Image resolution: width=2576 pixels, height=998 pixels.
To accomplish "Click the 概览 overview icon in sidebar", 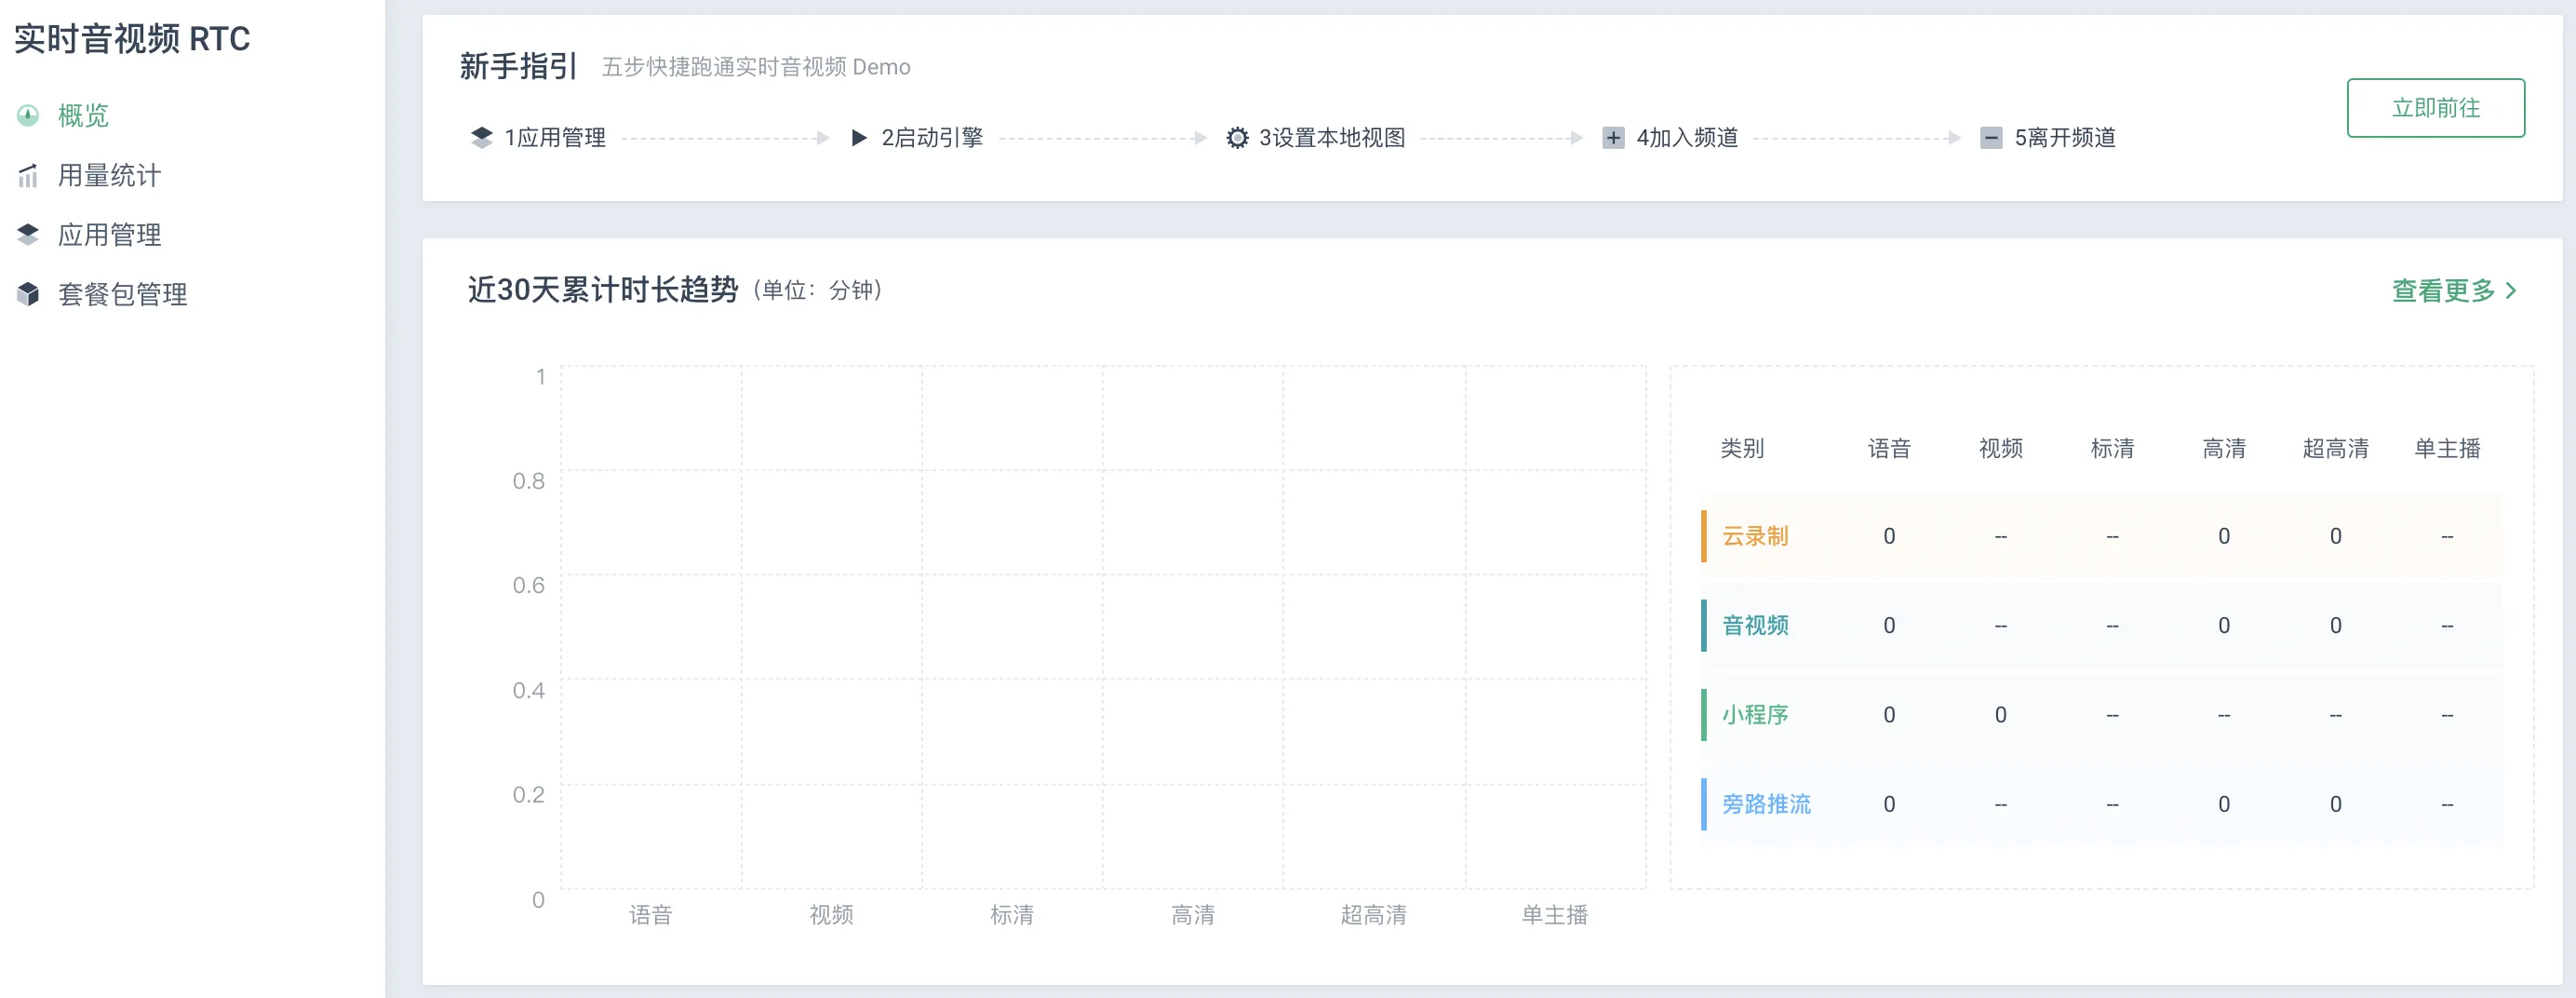I will [x=28, y=116].
